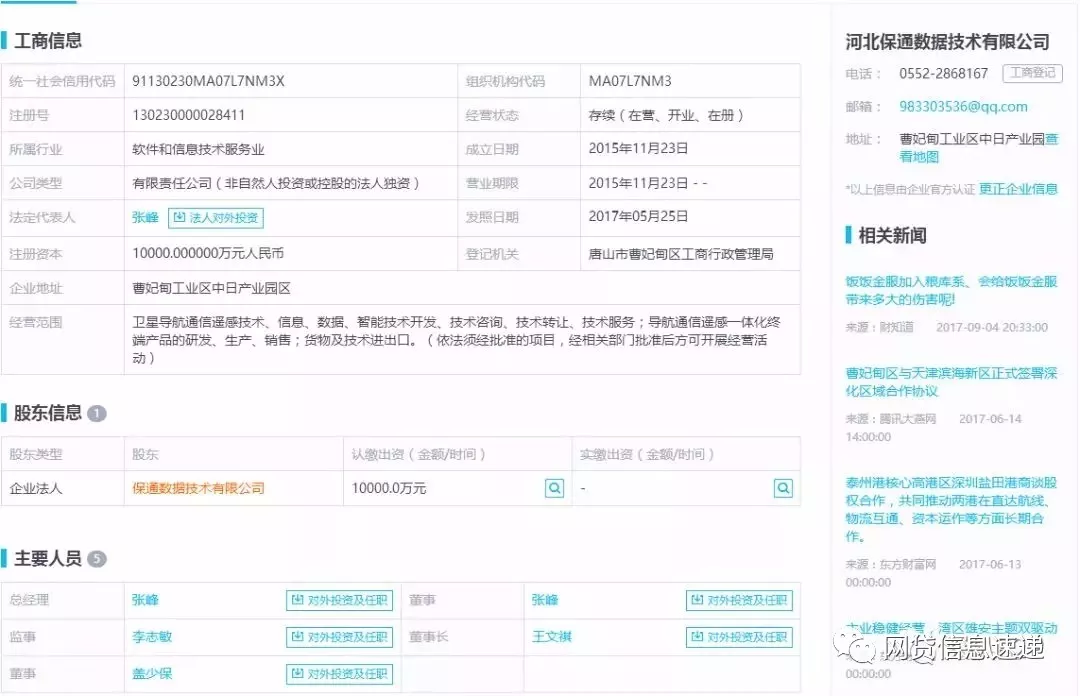Open 董事长 王文祺 person link
Viewport: 1080px width, 696px height.
coord(552,637)
